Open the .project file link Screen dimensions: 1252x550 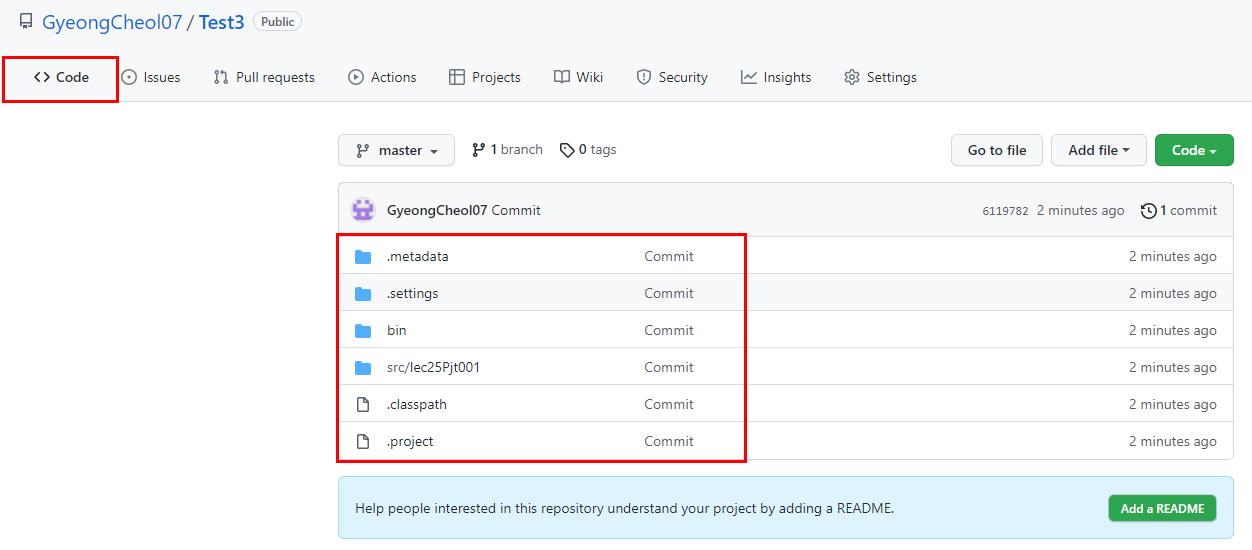coord(410,441)
